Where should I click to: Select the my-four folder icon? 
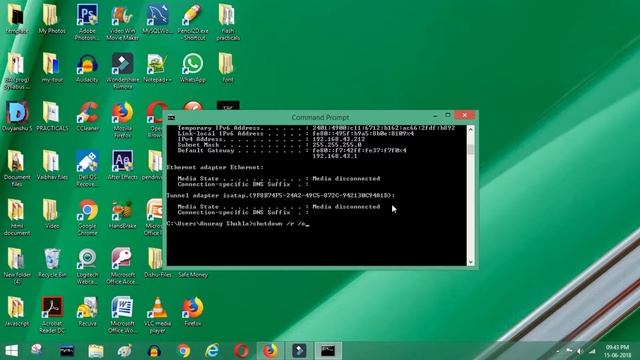52,68
